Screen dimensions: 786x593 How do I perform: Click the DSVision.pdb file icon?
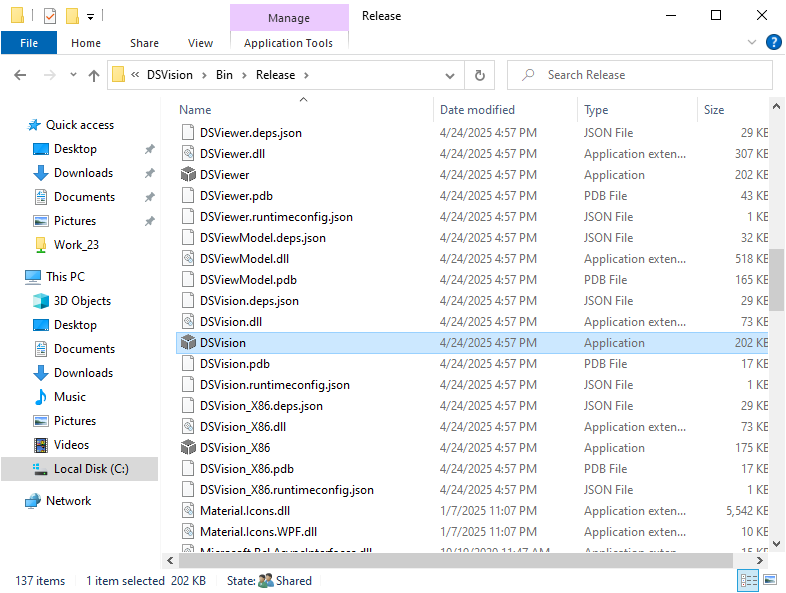(188, 363)
